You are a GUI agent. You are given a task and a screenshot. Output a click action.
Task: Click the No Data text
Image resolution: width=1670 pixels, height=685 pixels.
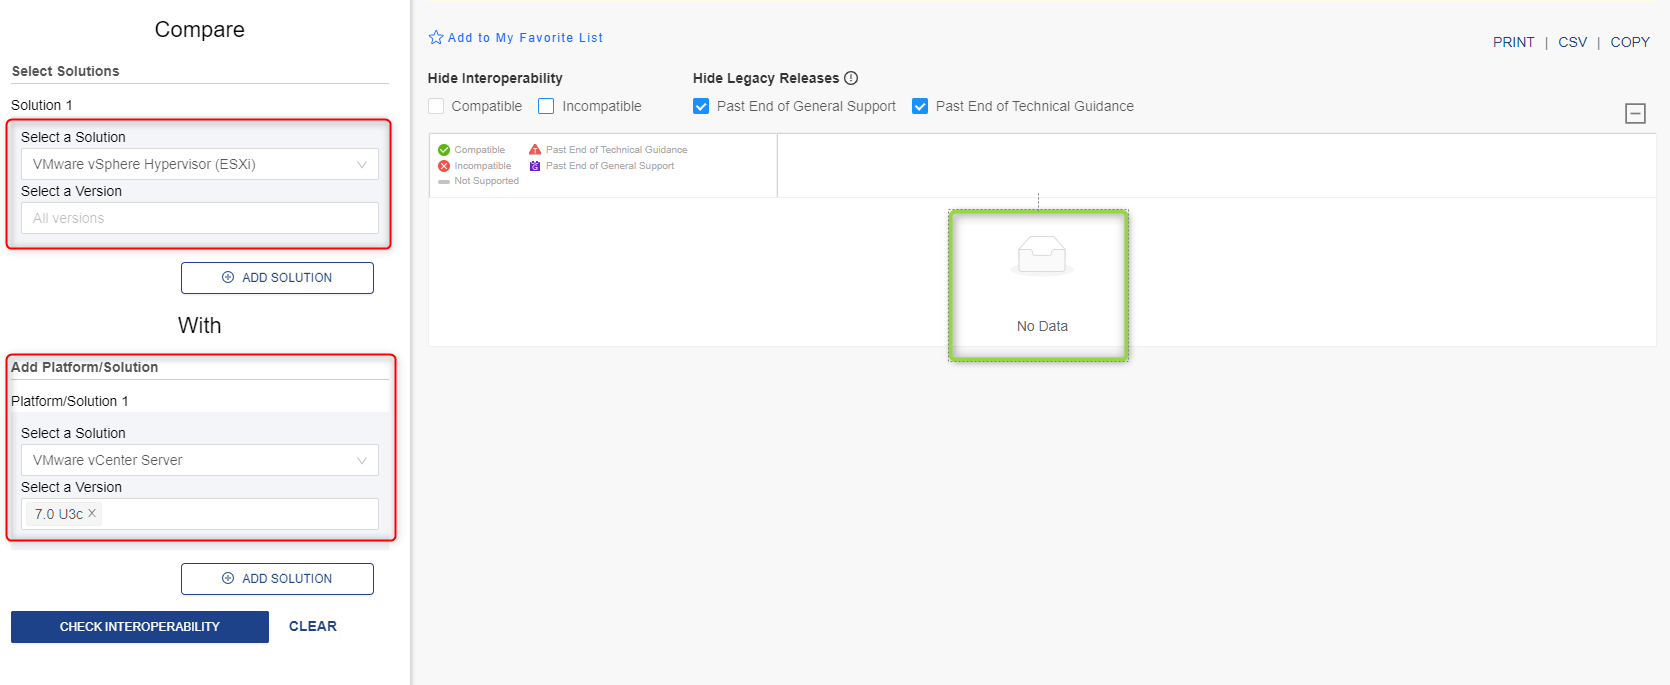1042,326
